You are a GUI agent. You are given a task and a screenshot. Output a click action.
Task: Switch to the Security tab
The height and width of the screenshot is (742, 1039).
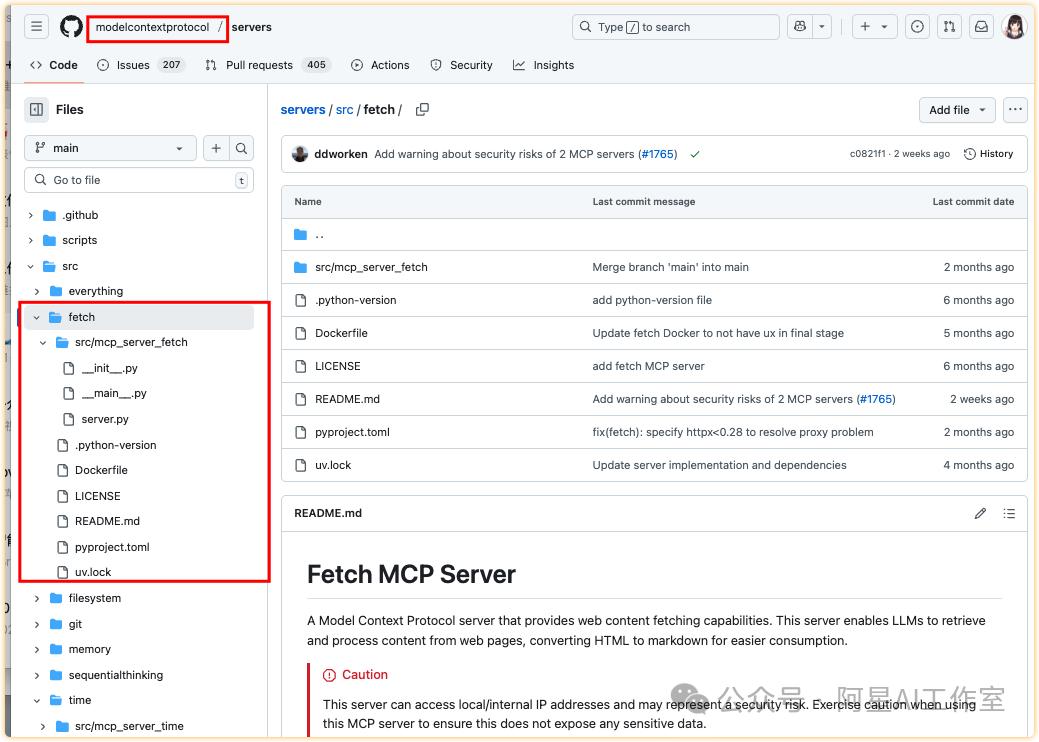(x=461, y=65)
